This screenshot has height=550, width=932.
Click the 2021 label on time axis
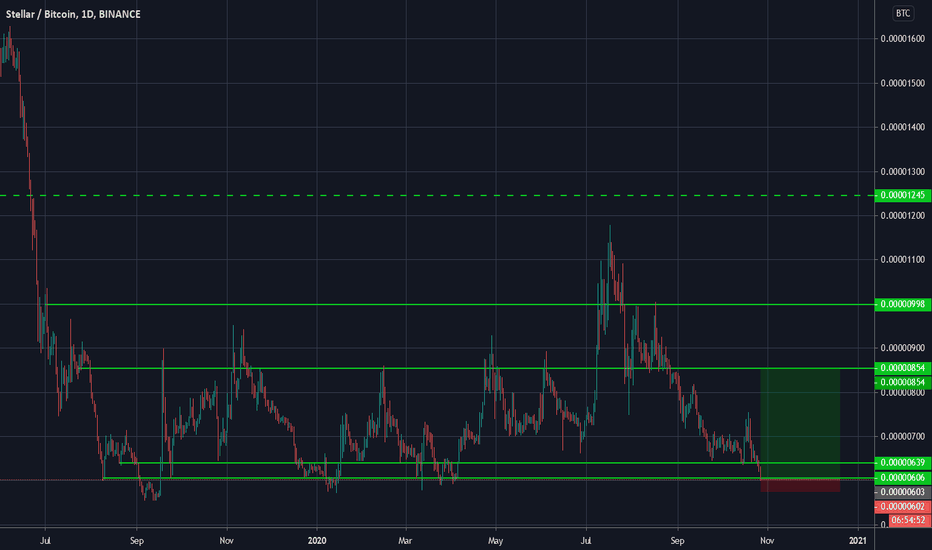tap(857, 540)
